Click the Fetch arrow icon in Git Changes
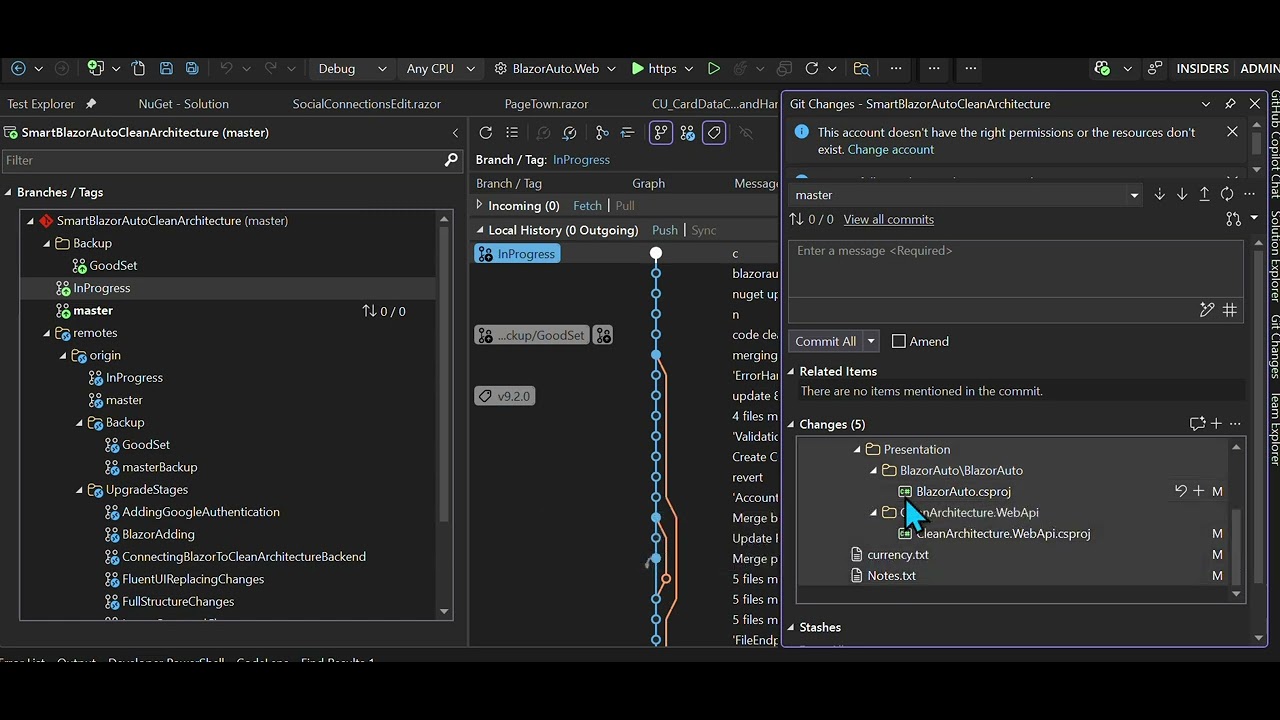The image size is (1280, 720). (1159, 195)
